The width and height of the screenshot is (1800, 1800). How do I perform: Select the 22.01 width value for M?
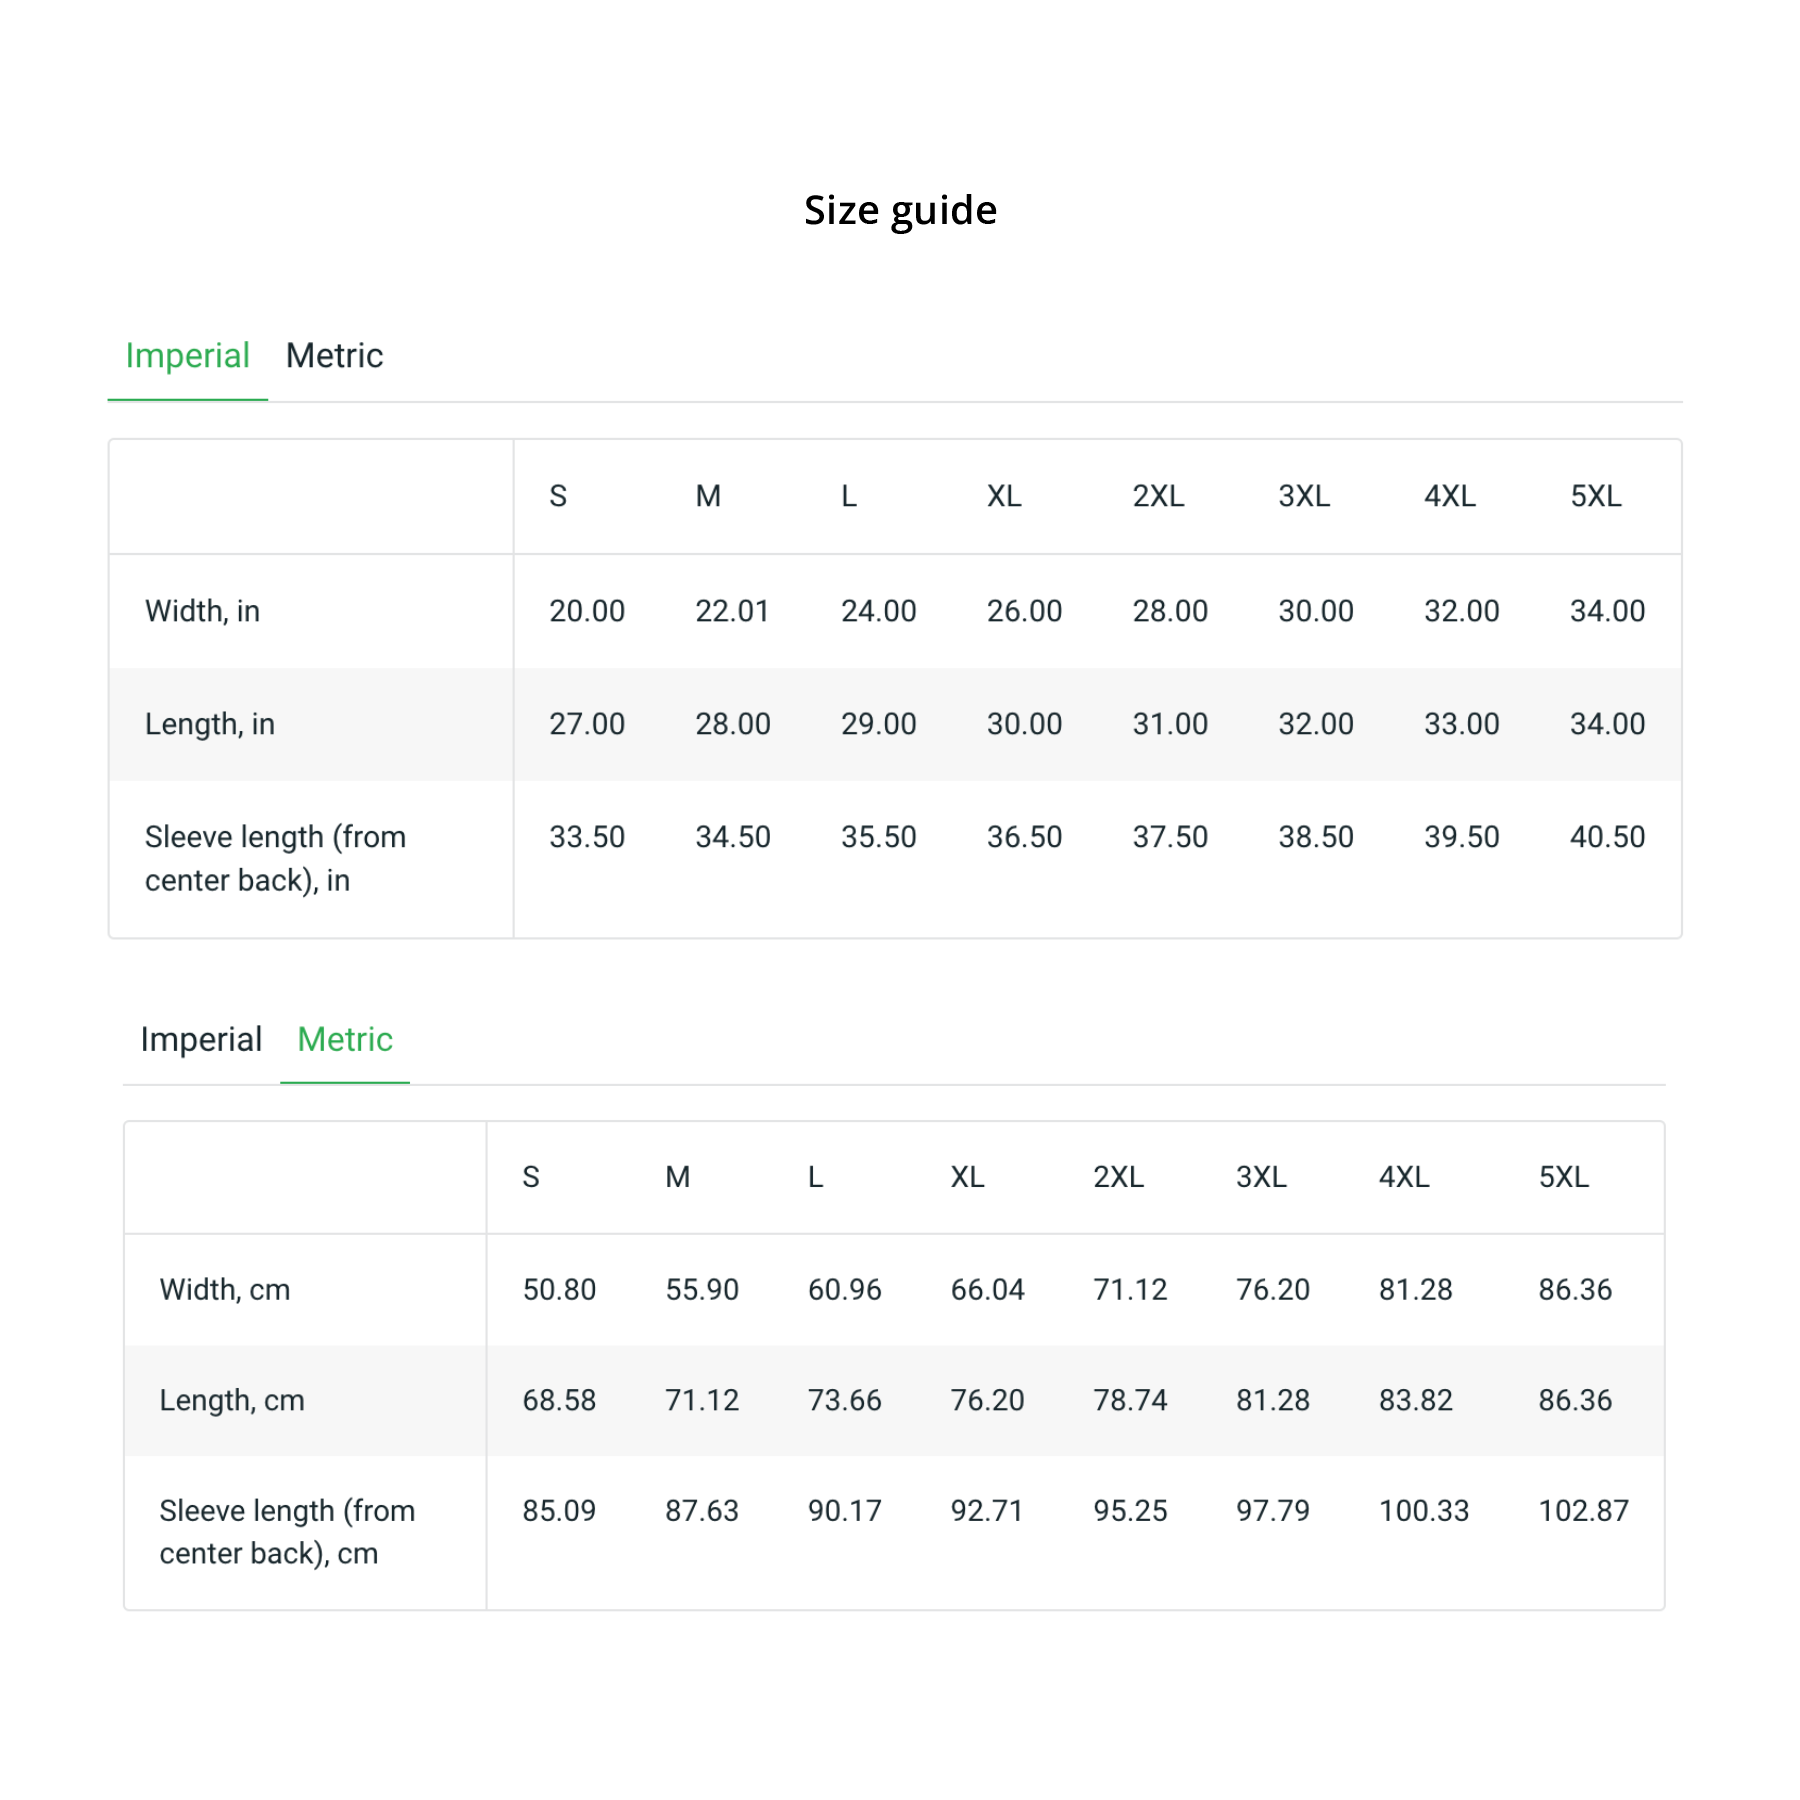[x=732, y=611]
